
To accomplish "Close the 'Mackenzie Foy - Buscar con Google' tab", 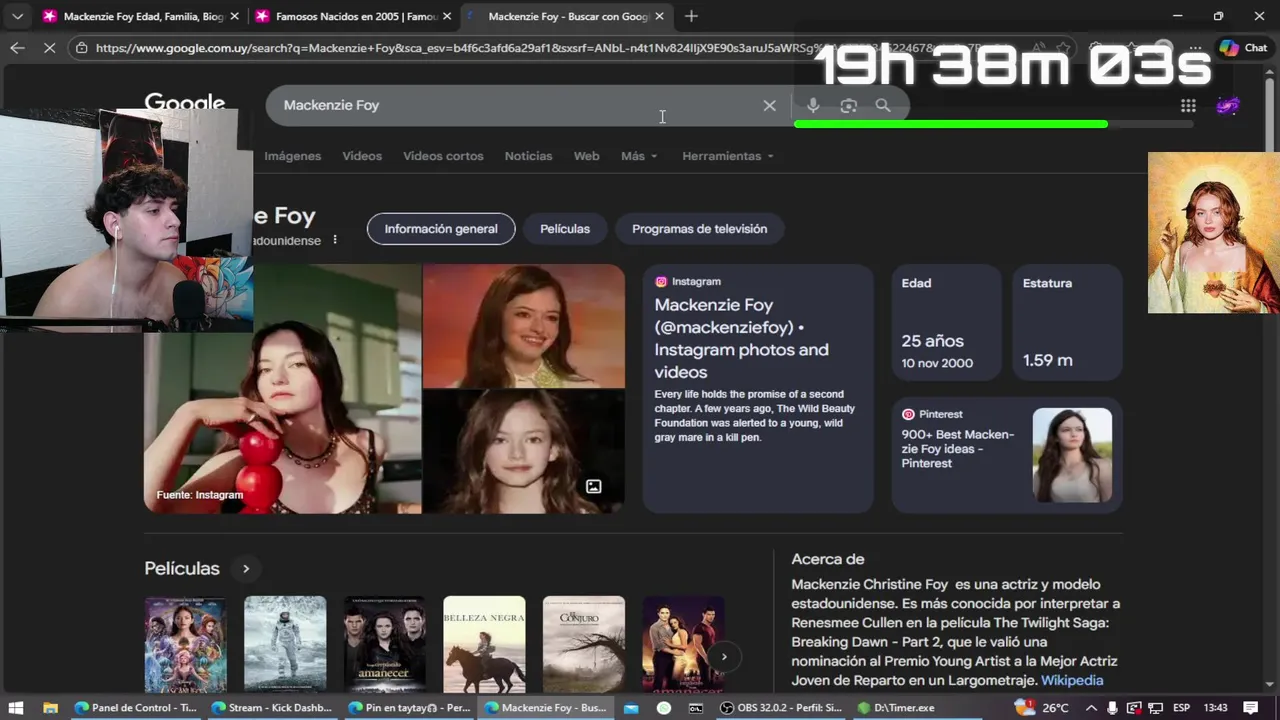I will [659, 16].
